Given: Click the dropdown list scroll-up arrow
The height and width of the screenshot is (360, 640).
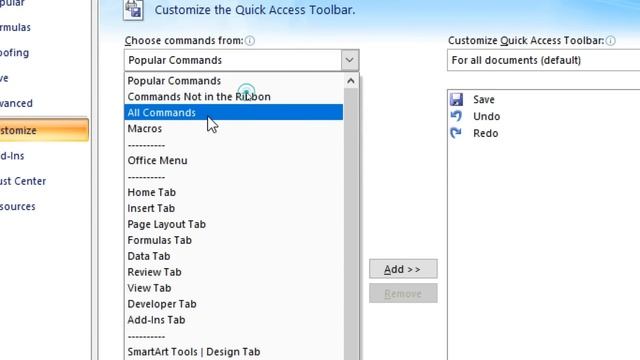Looking at the screenshot, I should pyautogui.click(x=351, y=81).
